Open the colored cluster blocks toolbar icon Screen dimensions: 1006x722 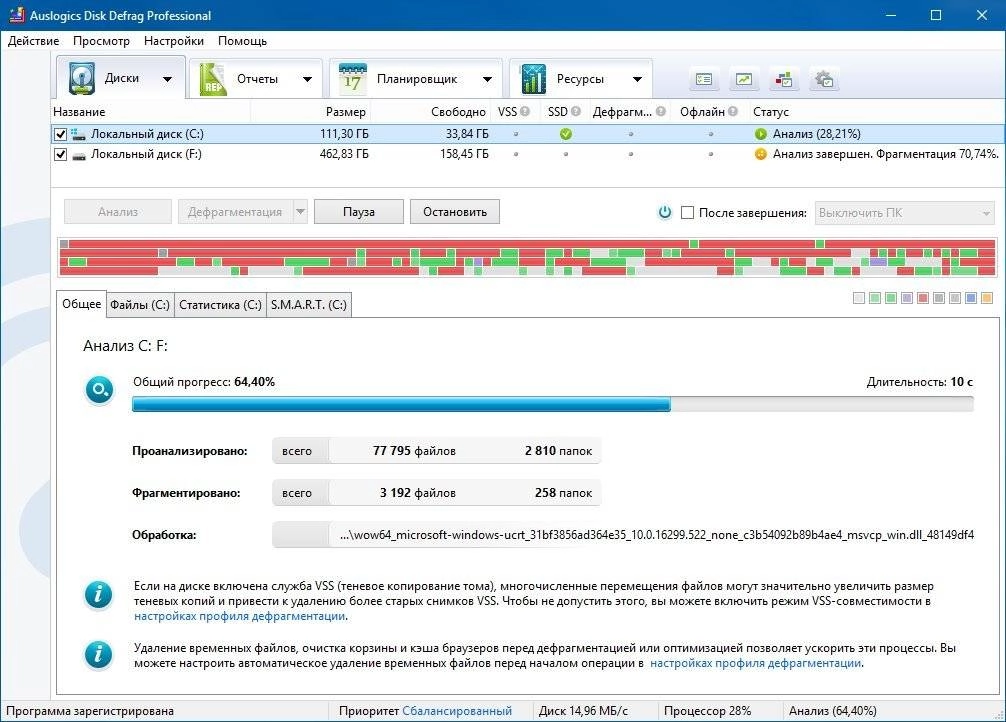tap(784, 80)
